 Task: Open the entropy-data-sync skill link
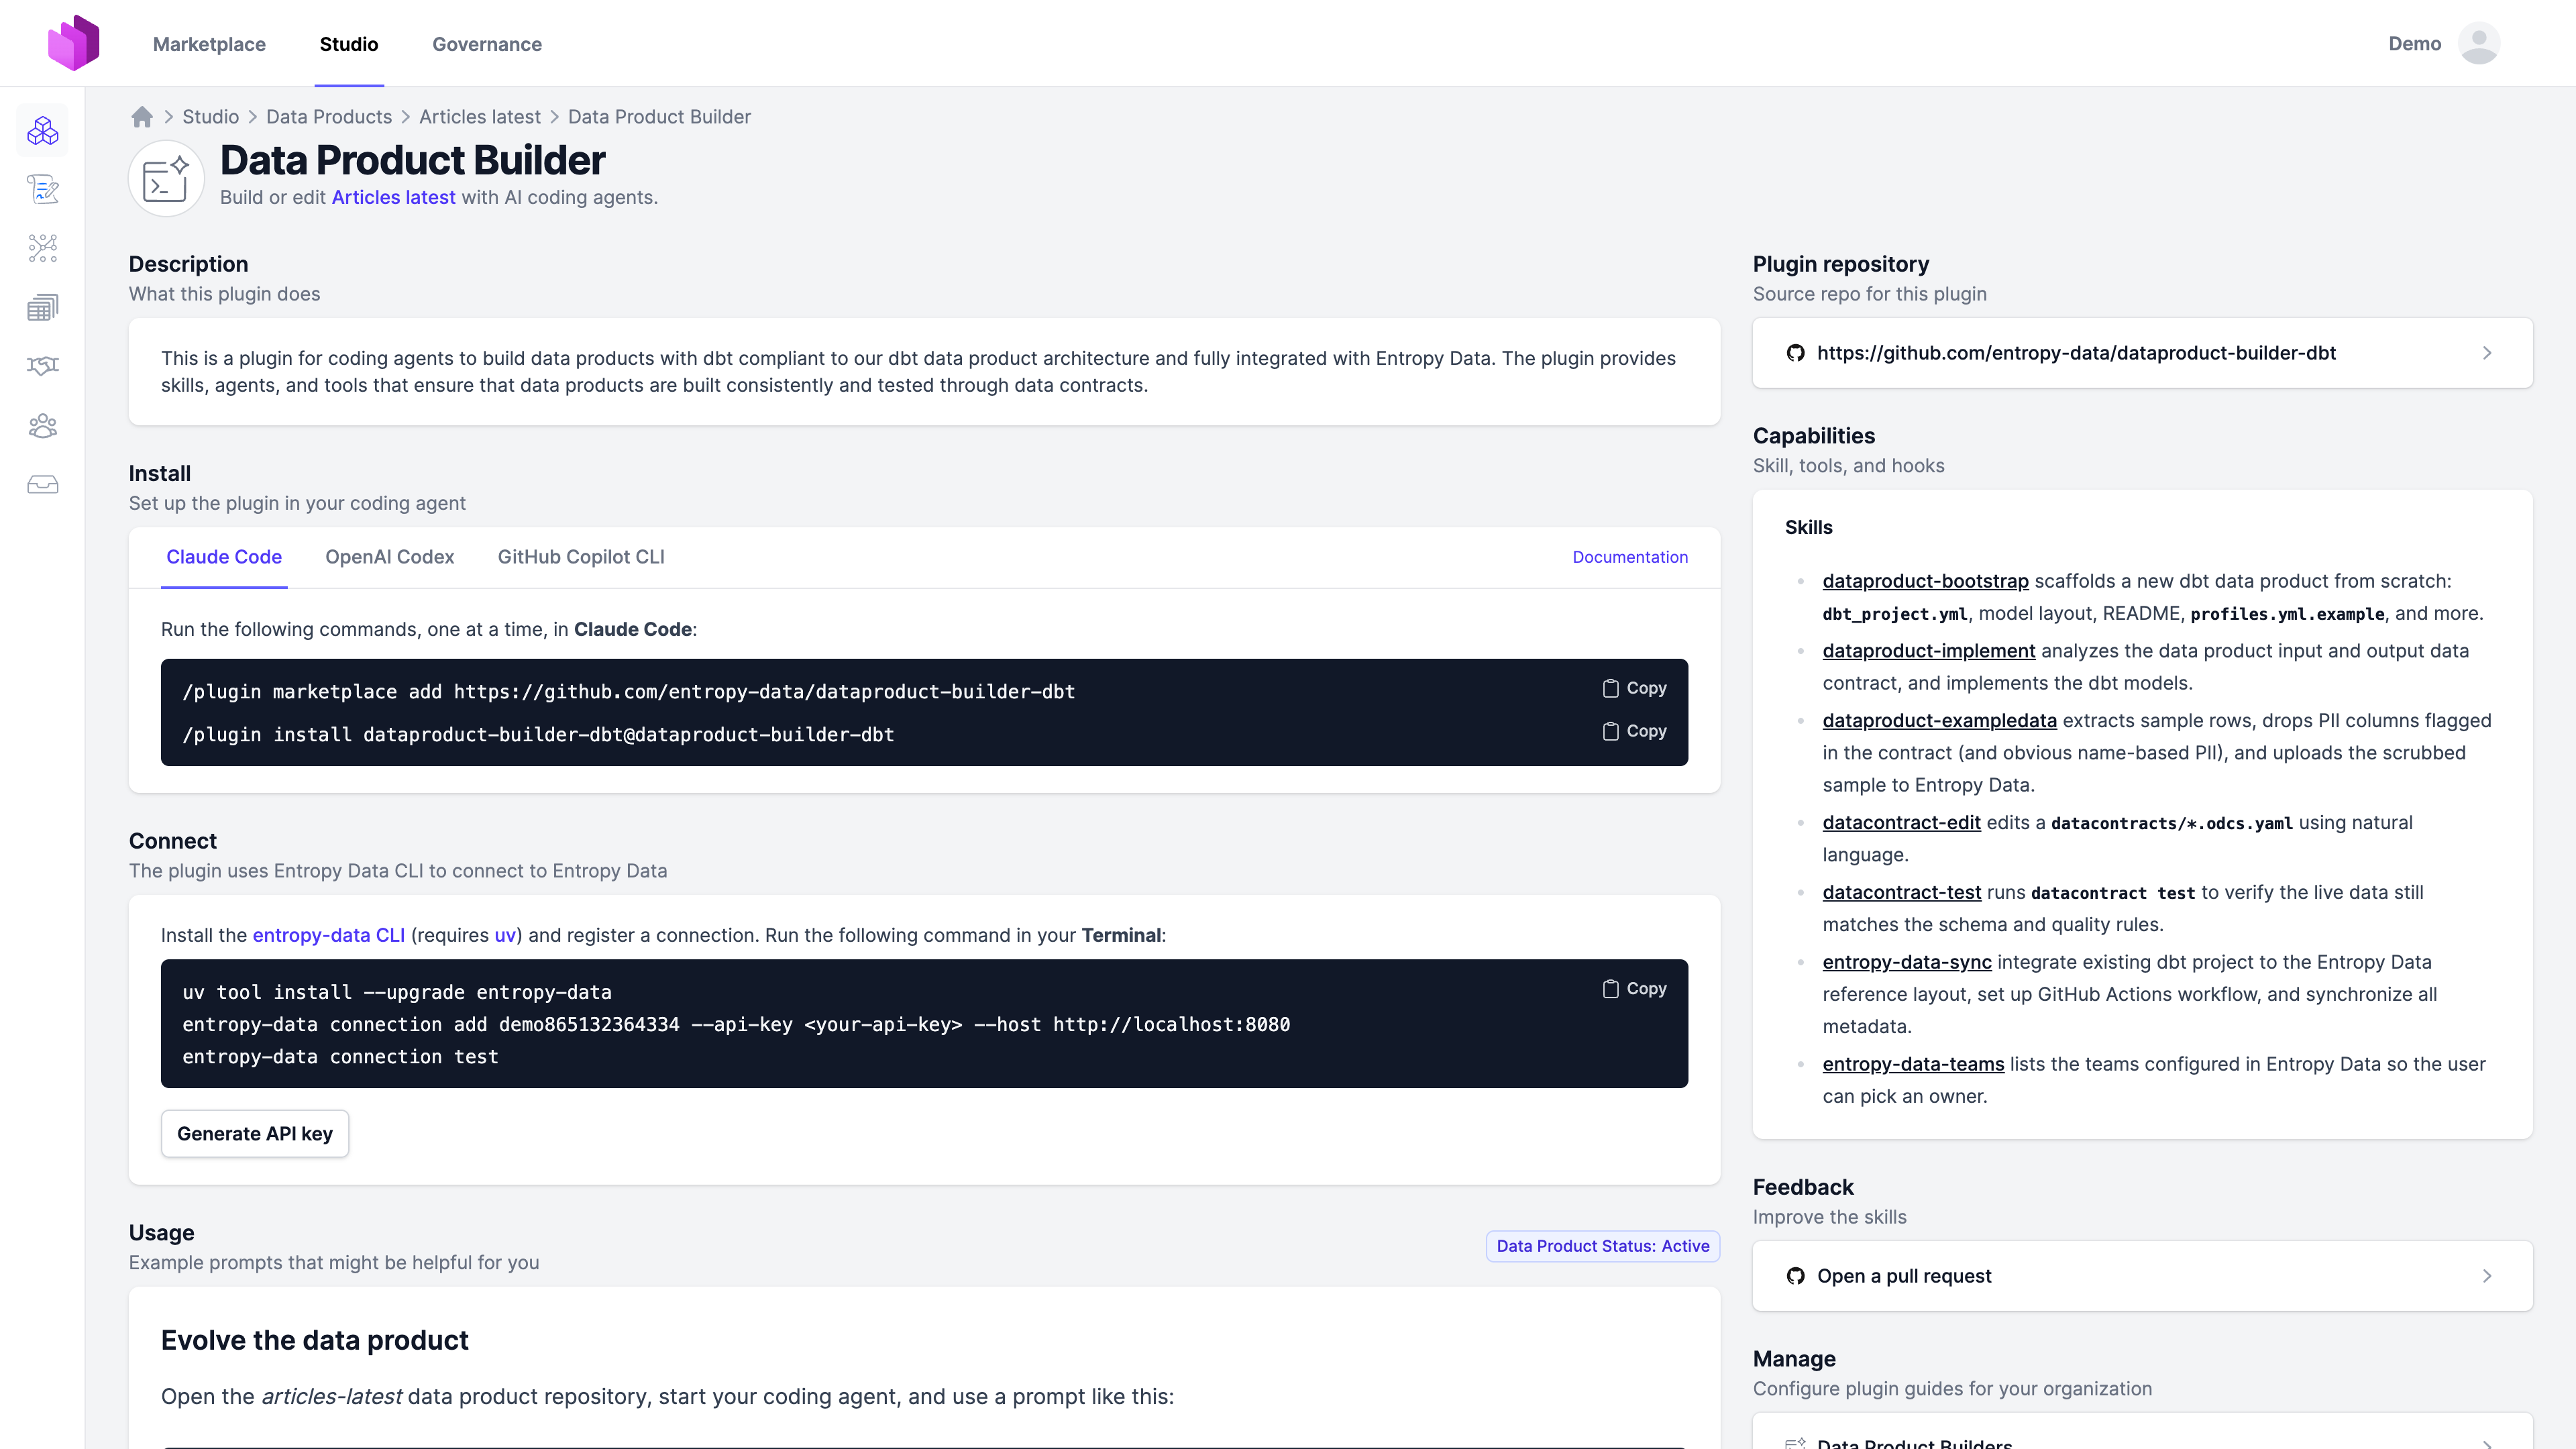pyautogui.click(x=1907, y=962)
